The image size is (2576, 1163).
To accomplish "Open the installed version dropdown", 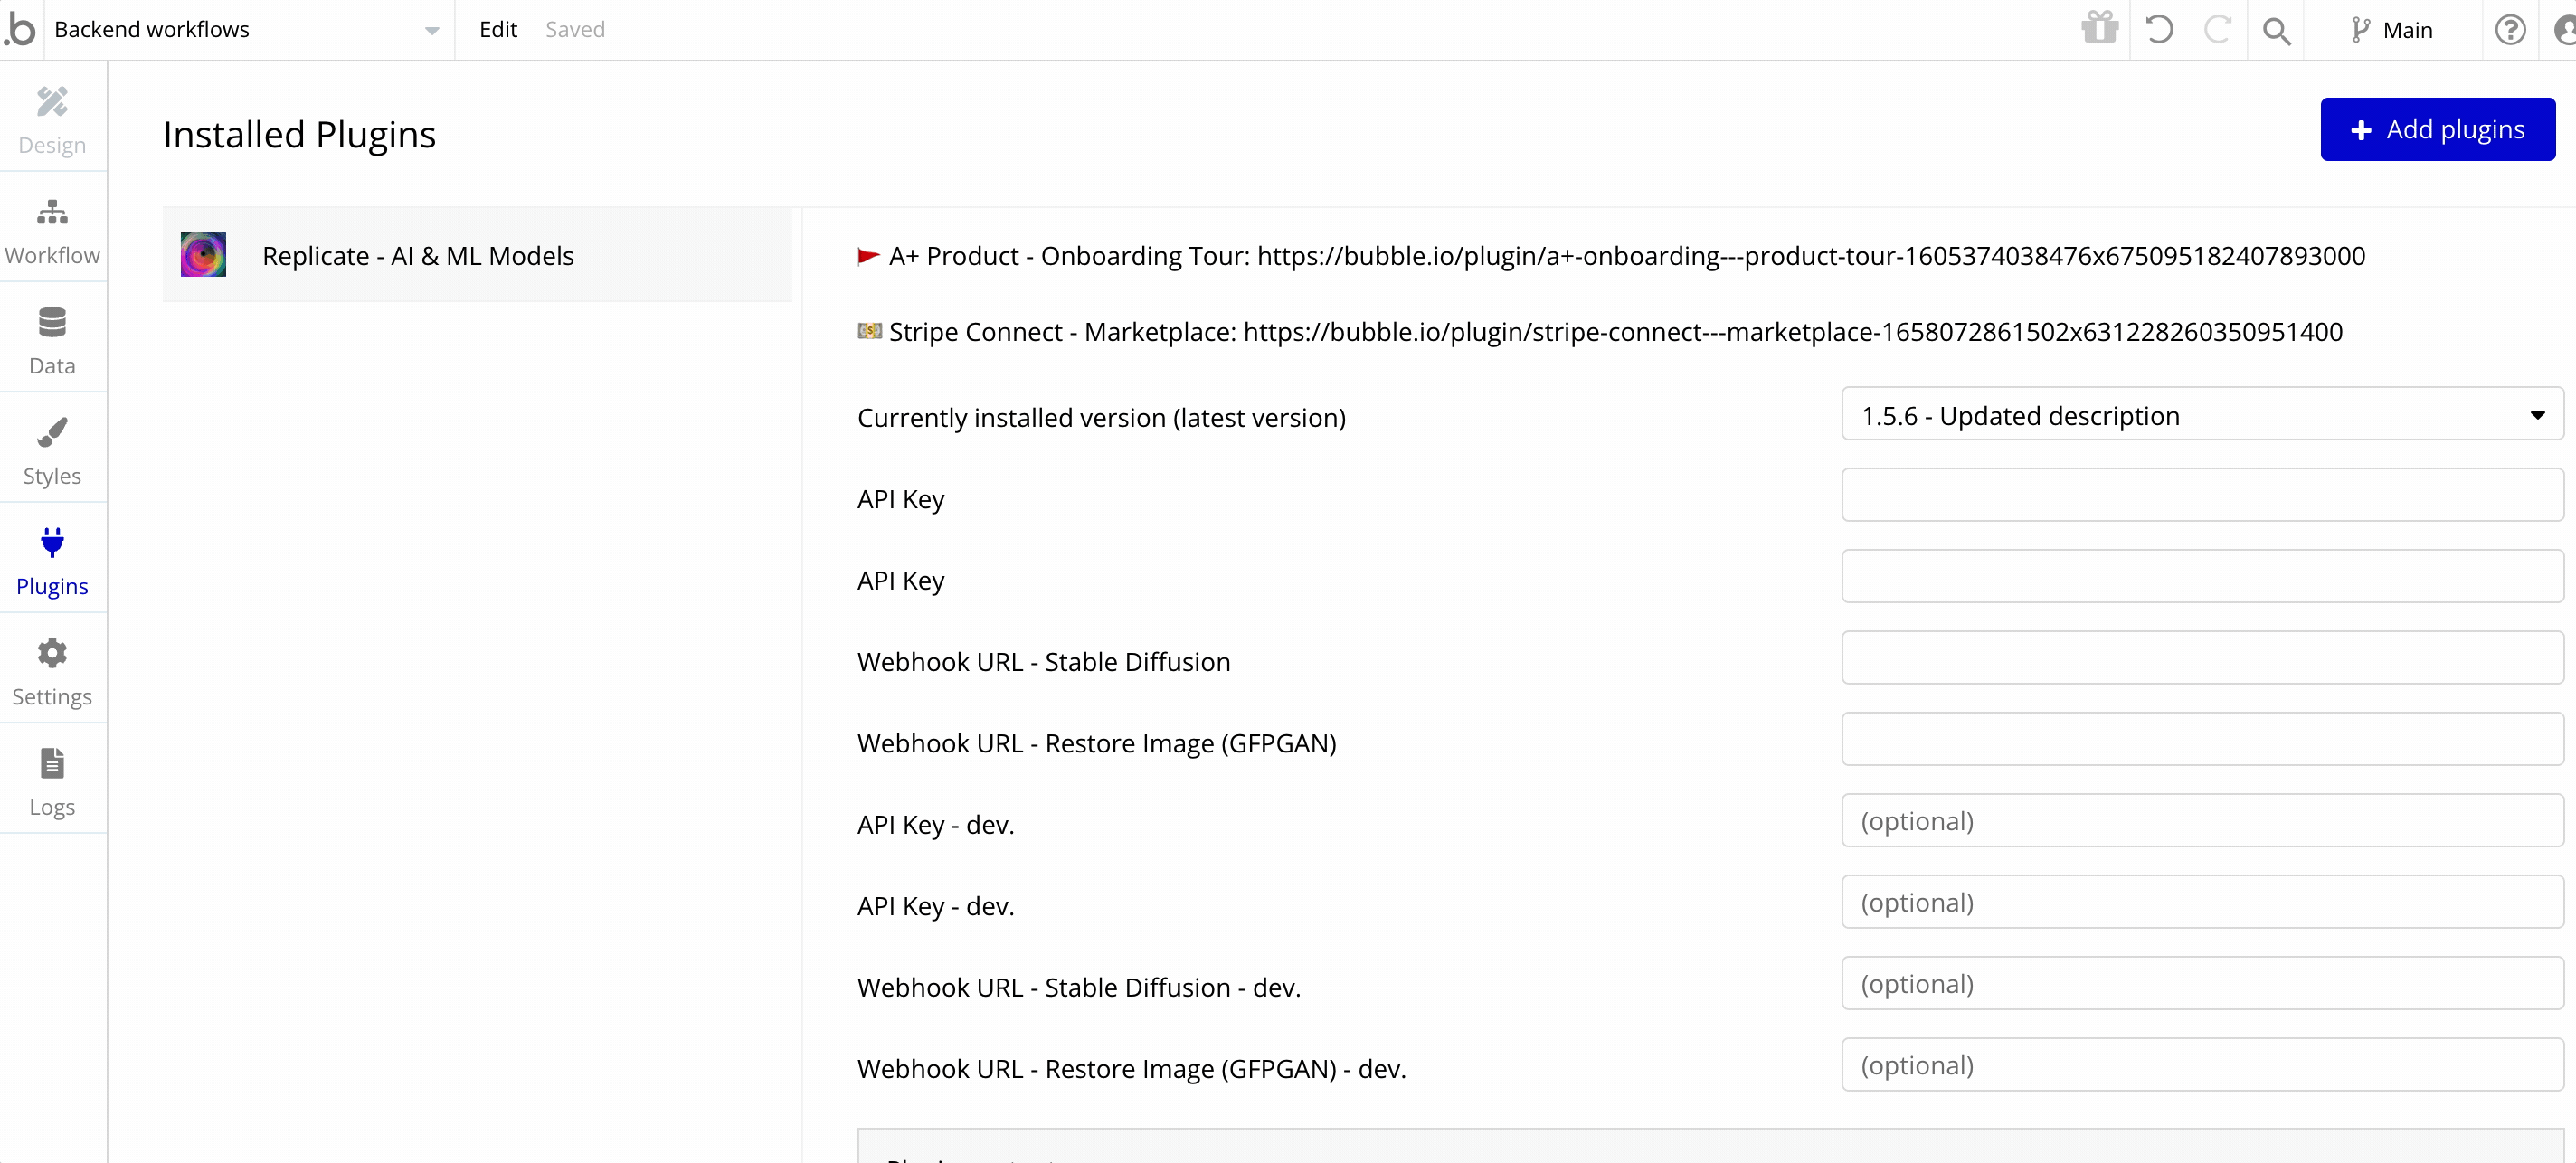I will (x=2201, y=415).
